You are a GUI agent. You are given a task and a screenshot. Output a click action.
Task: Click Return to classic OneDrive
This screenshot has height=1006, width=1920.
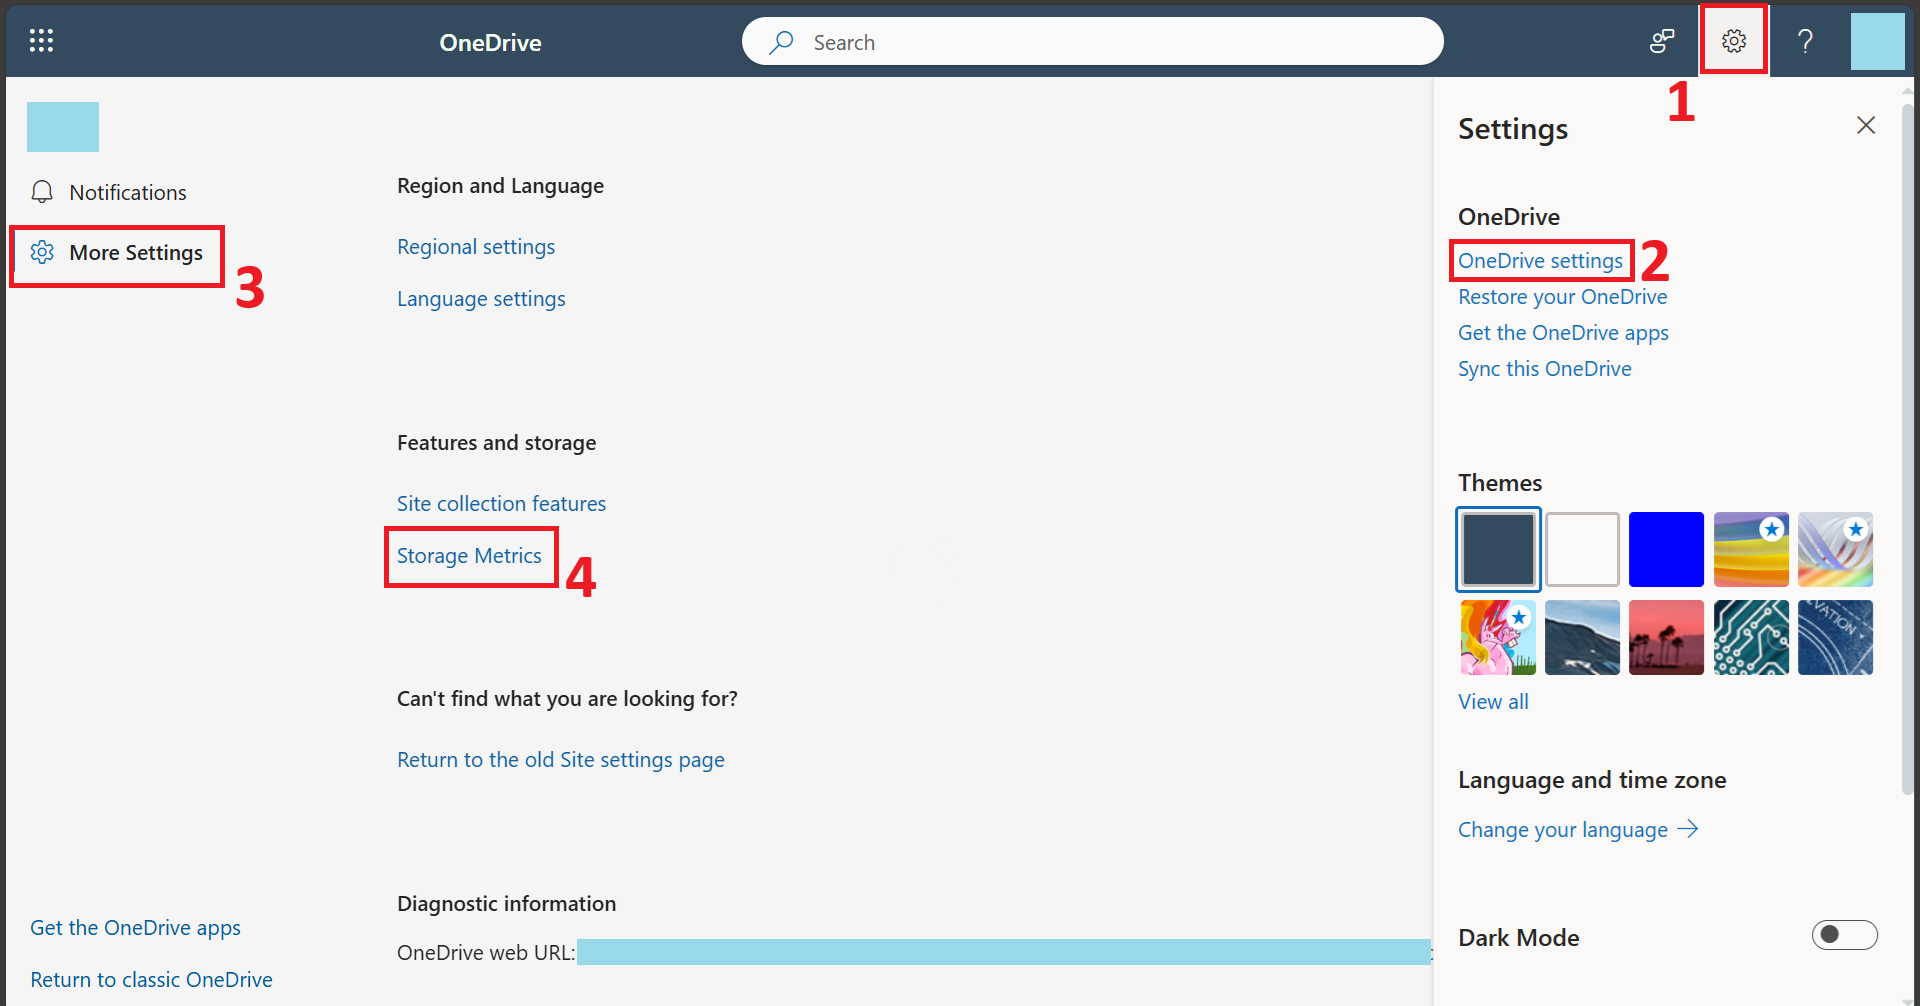[151, 980]
